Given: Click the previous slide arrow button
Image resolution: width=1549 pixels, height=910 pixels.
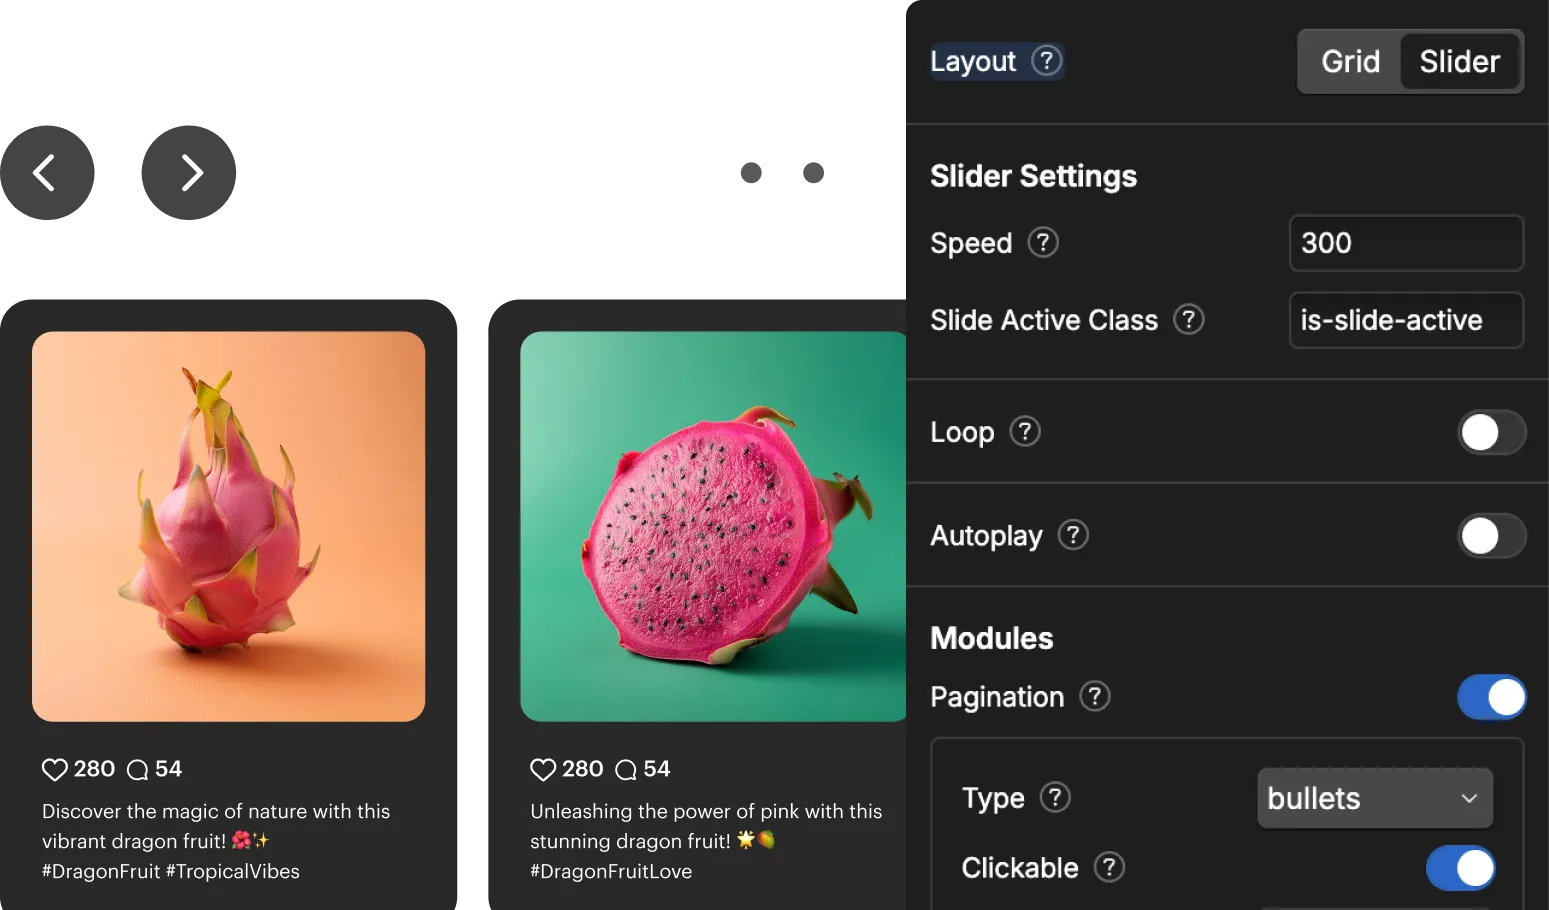Looking at the screenshot, I should click(47, 173).
